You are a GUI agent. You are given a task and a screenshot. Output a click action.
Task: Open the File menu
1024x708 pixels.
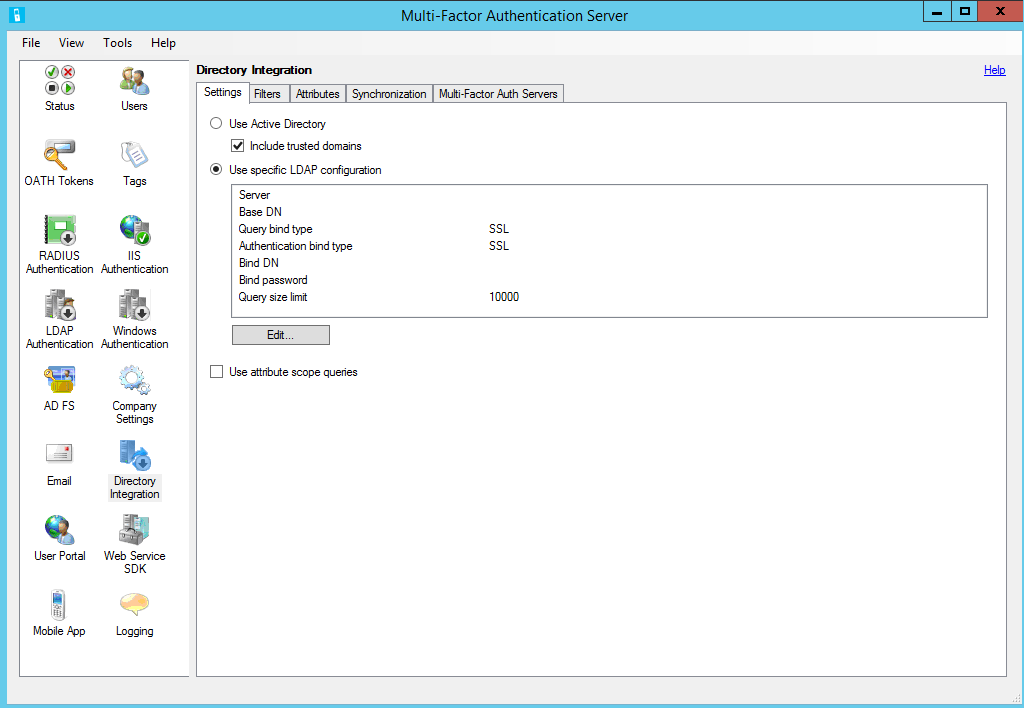tap(31, 42)
